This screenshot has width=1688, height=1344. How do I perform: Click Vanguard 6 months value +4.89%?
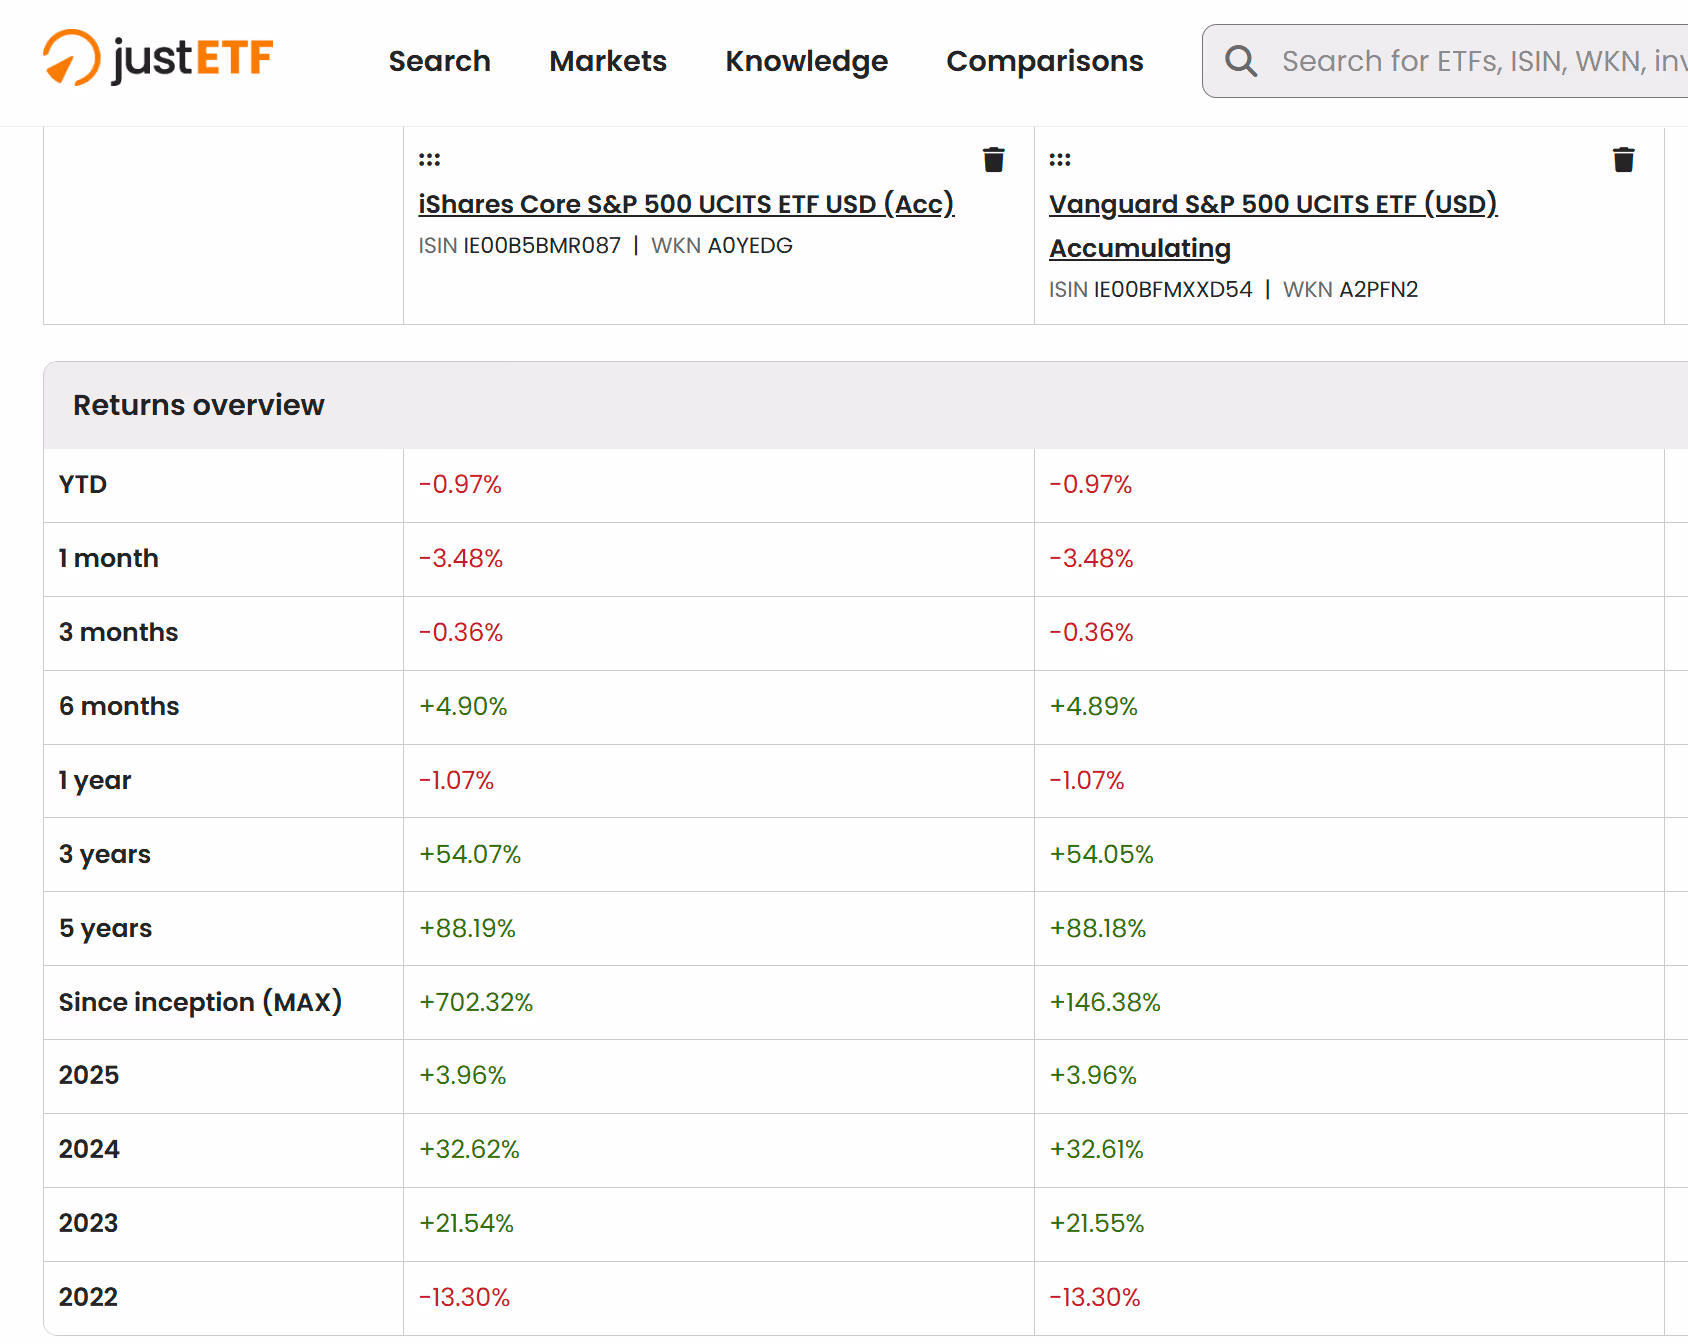click(x=1094, y=707)
